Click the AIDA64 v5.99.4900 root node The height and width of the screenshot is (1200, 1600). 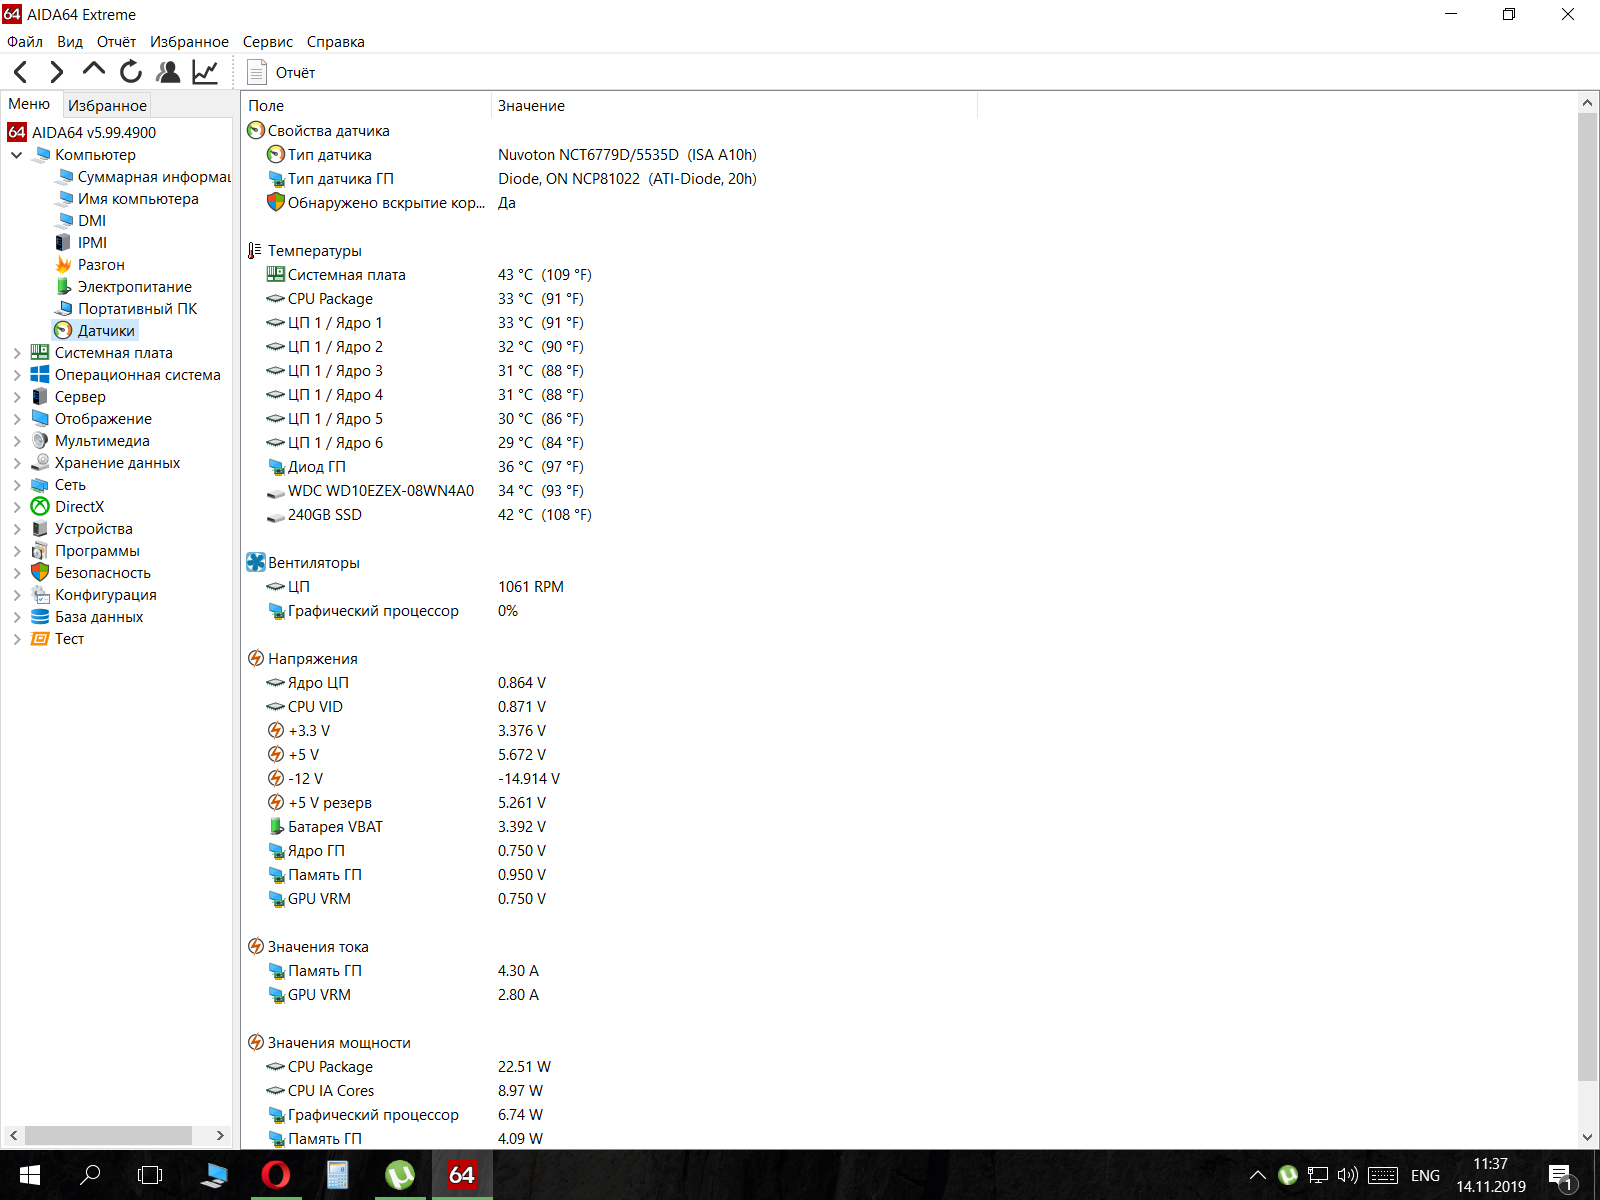pos(82,132)
